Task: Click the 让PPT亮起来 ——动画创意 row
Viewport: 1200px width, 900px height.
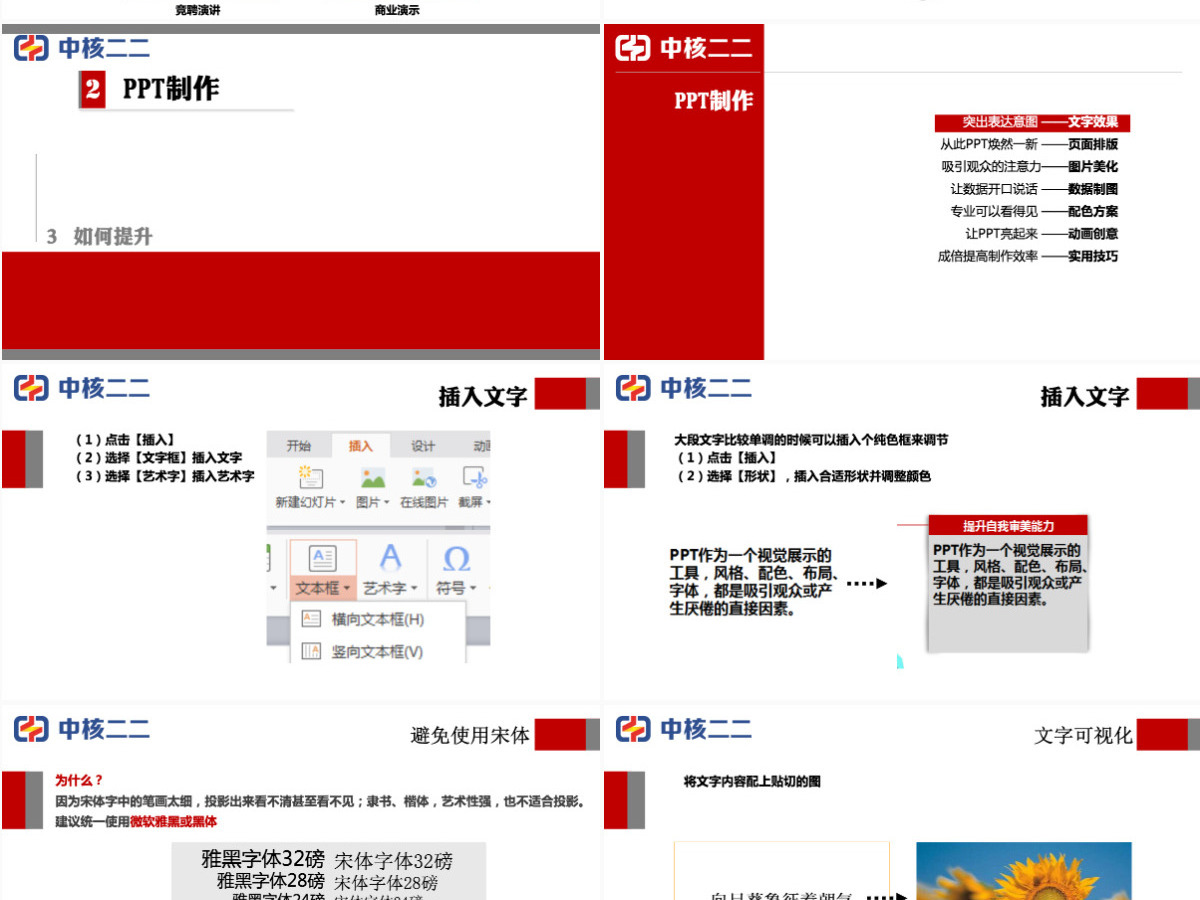Action: pyautogui.click(x=1042, y=233)
